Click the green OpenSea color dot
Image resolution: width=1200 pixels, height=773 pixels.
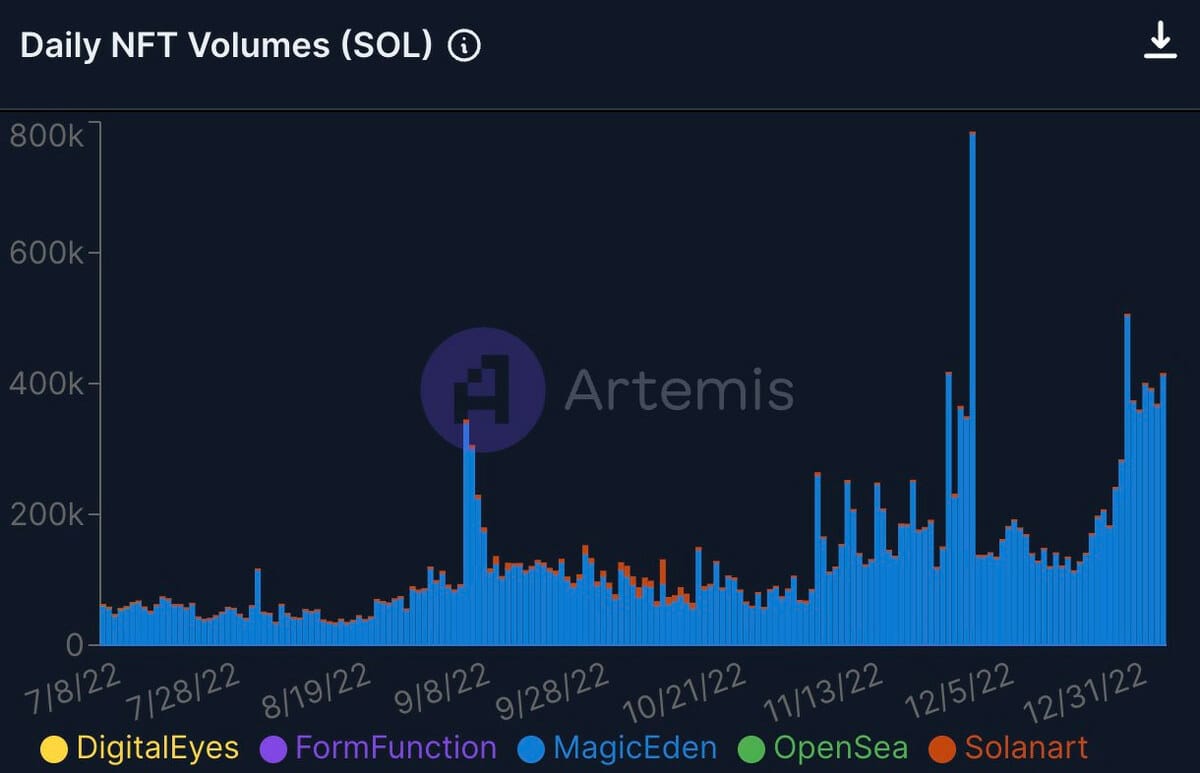751,749
